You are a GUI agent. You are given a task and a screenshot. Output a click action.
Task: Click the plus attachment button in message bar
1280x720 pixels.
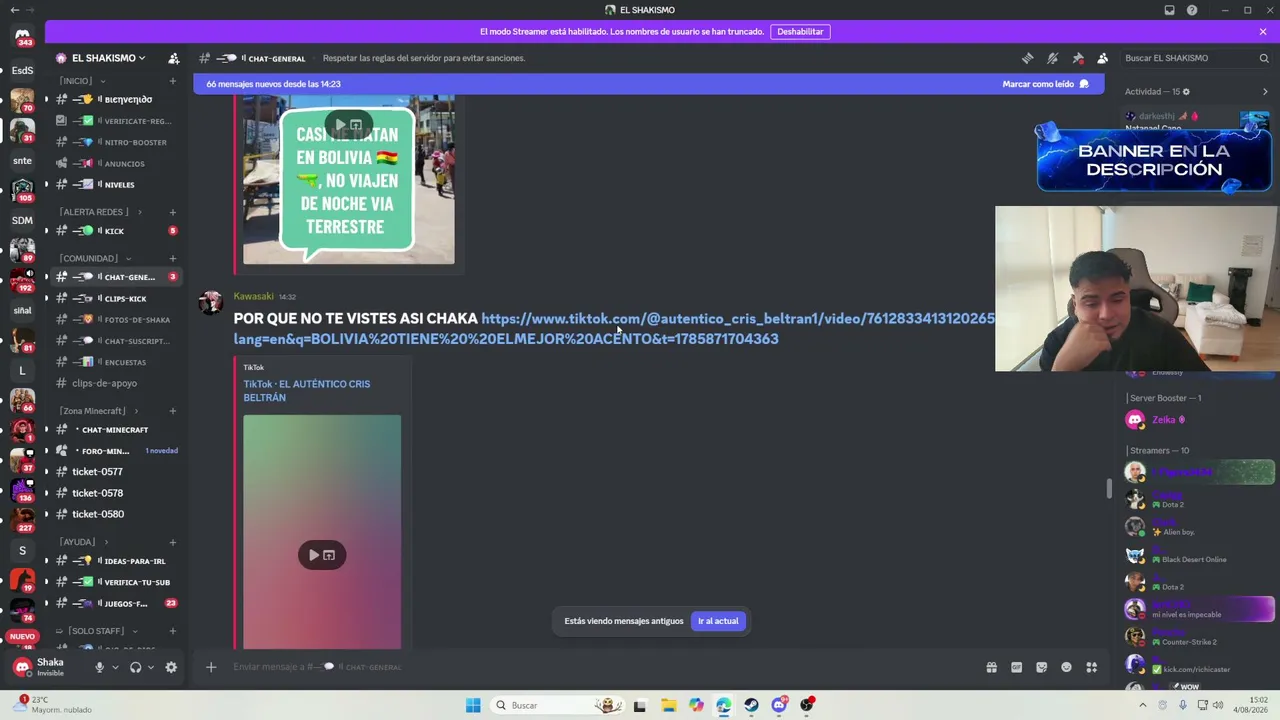tap(211, 667)
